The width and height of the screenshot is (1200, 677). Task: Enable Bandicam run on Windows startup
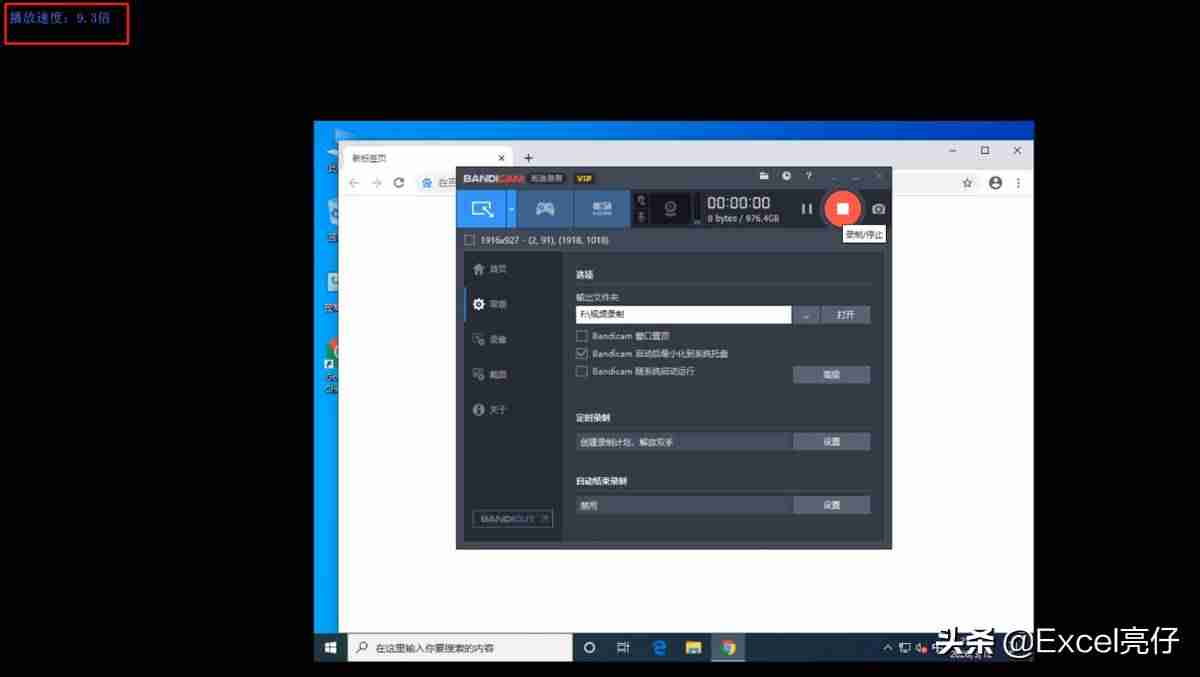tap(582, 371)
